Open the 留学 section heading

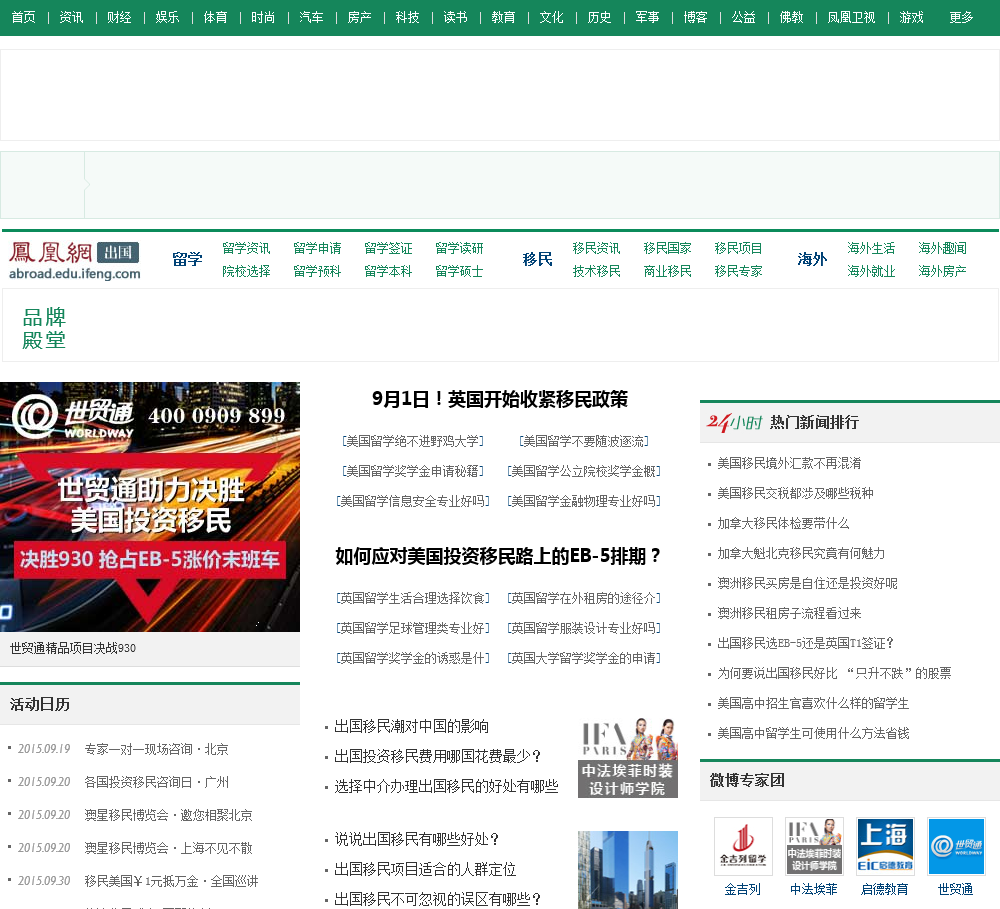click(x=187, y=259)
